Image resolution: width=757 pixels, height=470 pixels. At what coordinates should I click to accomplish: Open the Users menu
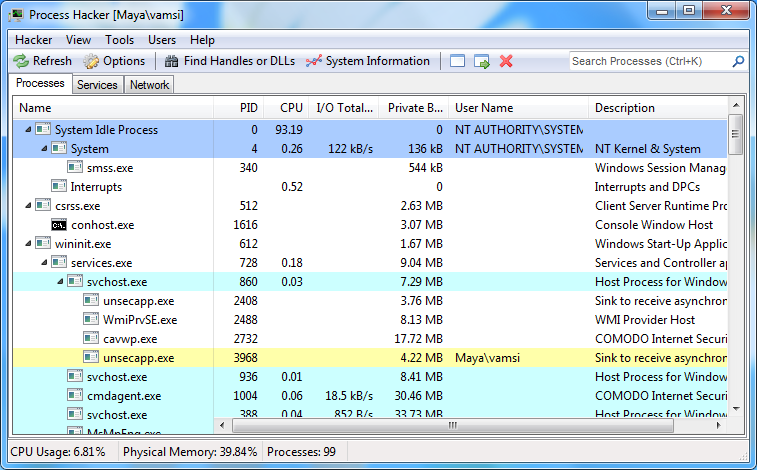[x=162, y=40]
